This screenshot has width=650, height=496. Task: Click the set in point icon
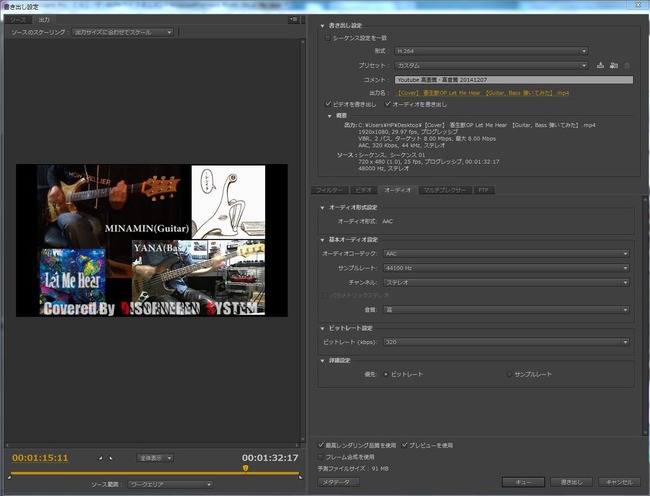tap(100, 458)
